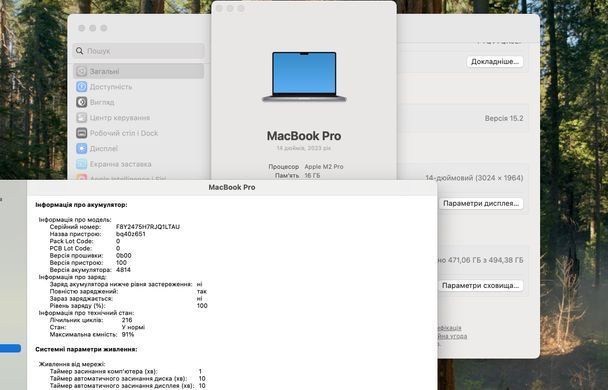The width and height of the screenshot is (608, 390).
Task: Click the 14-дюймовий (3024 × 1964) display text
Action: coord(474,178)
